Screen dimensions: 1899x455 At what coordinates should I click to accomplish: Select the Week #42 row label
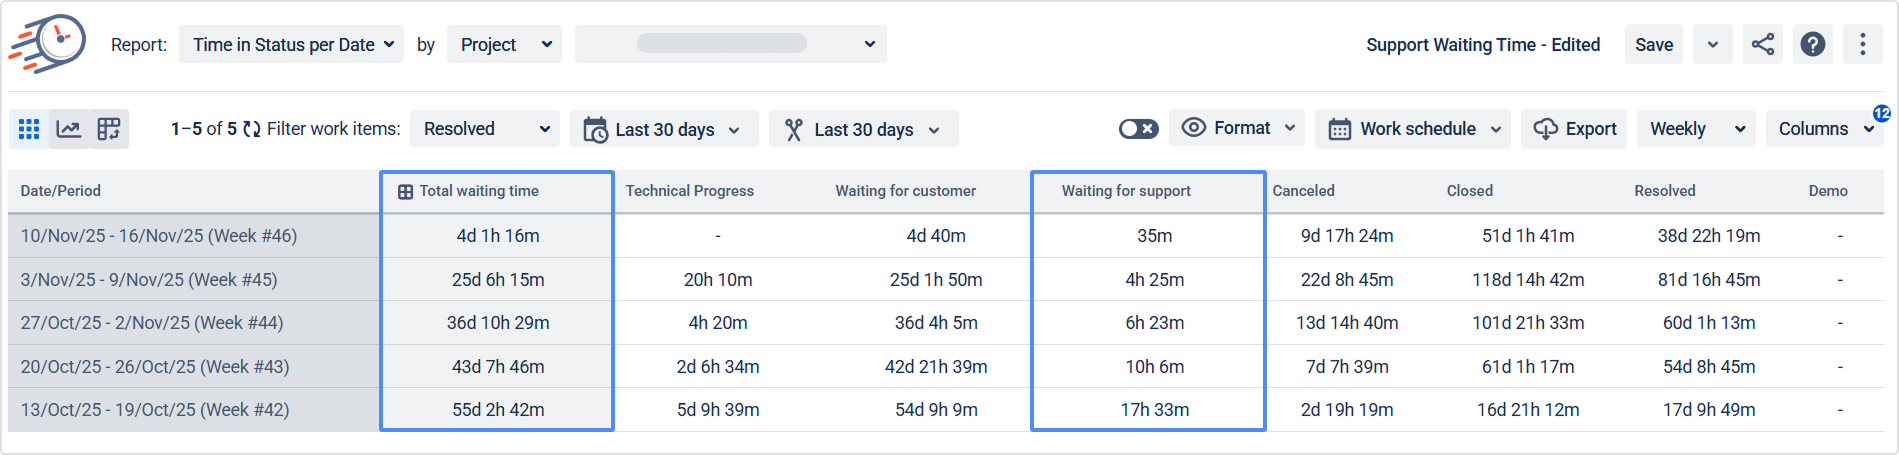pos(155,410)
